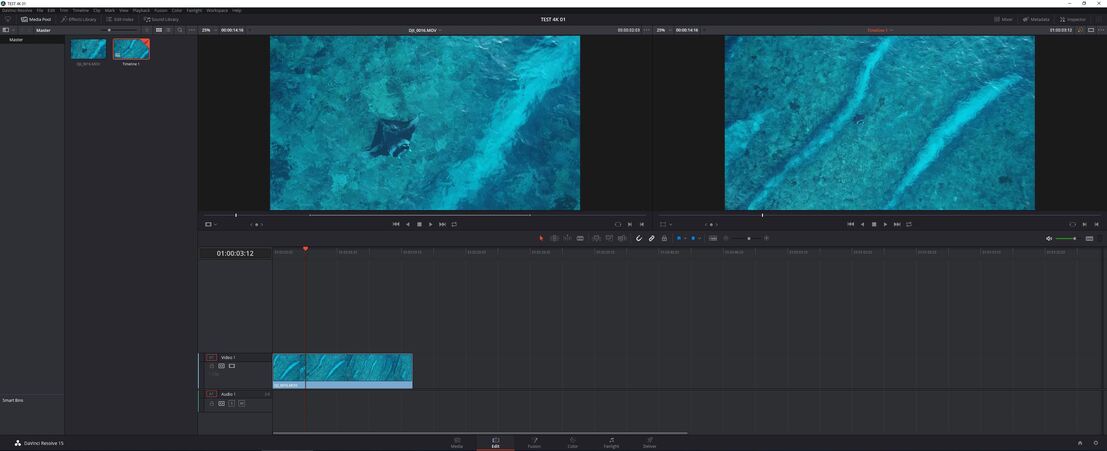
Task: Switch to the Color page tab
Action: (x=572, y=442)
